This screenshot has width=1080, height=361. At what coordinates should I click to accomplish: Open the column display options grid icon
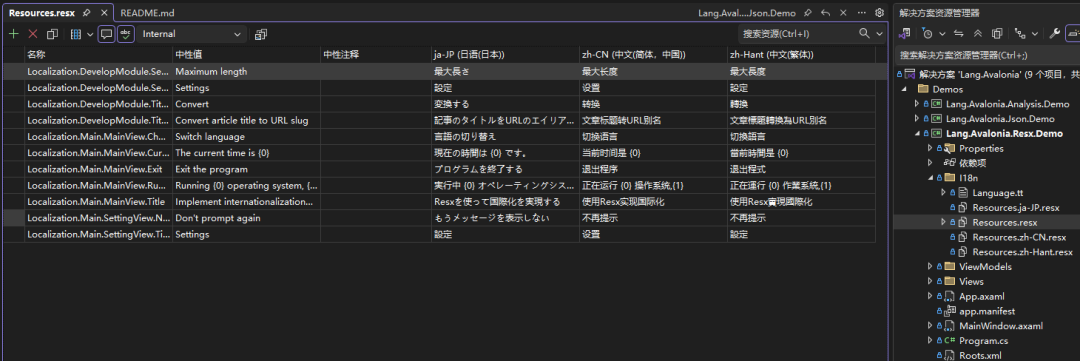tap(82, 34)
